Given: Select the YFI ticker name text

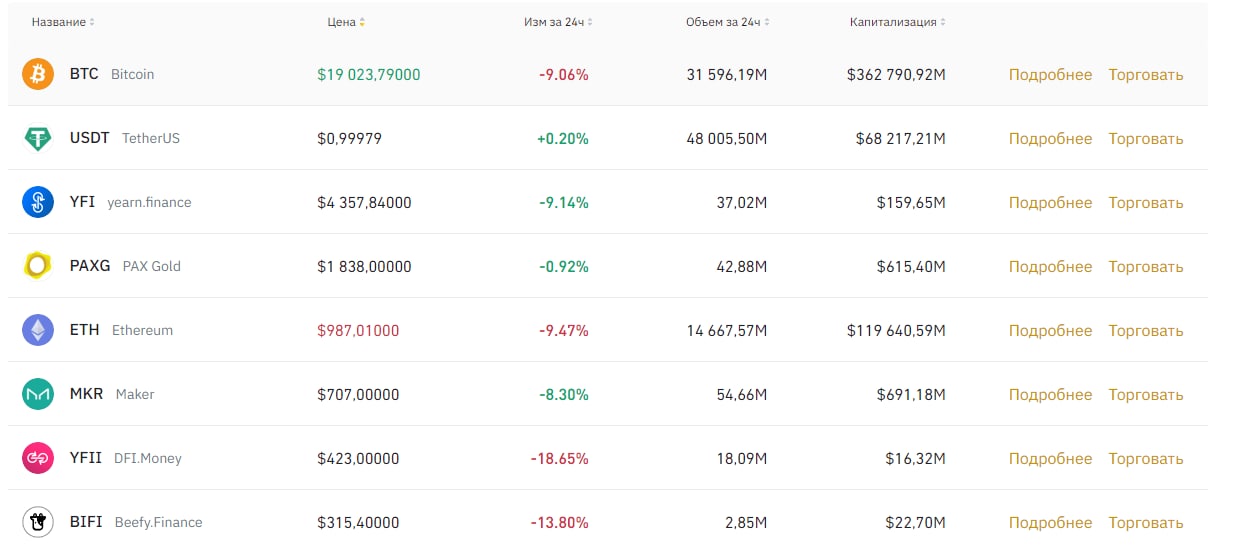Looking at the screenshot, I should point(82,202).
